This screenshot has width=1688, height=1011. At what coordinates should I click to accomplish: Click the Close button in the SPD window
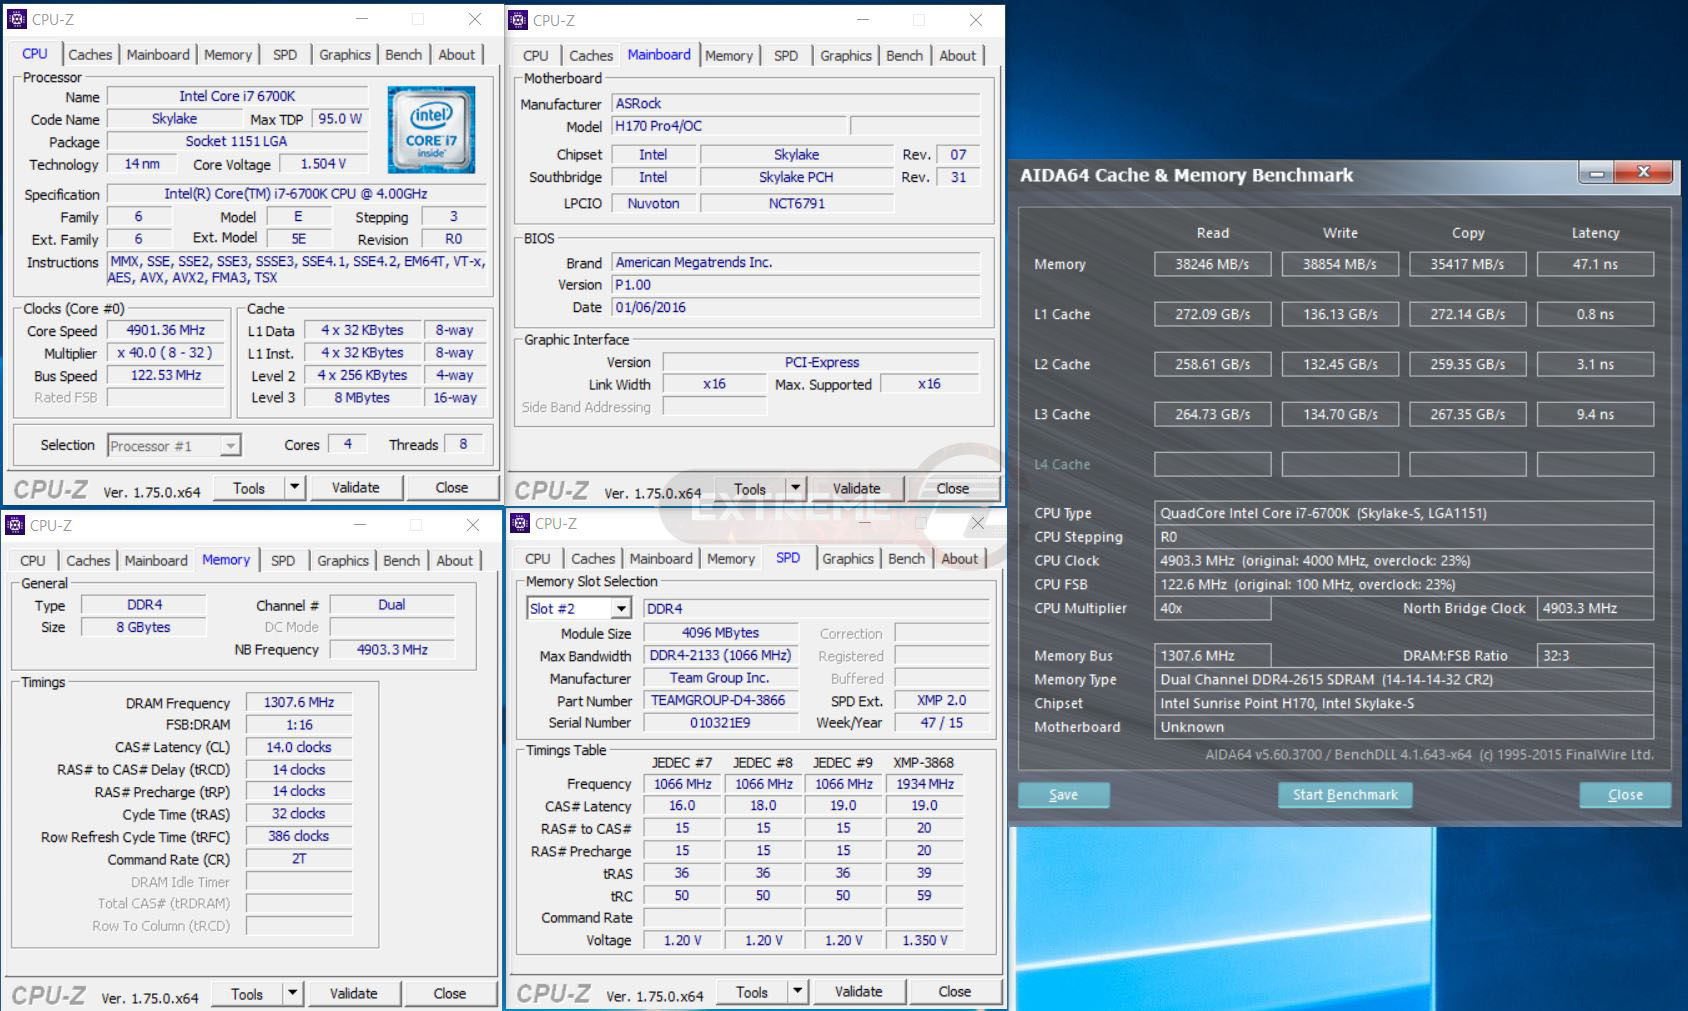click(955, 992)
